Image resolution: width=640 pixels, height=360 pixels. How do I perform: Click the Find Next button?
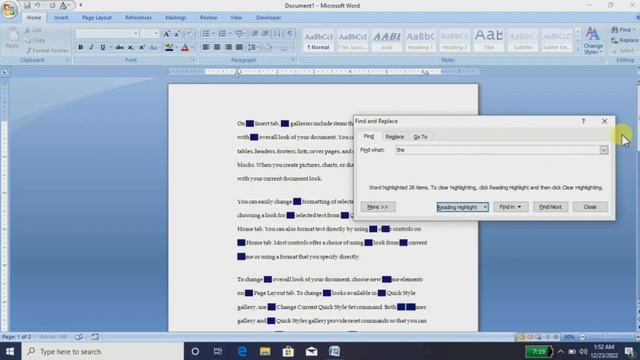550,207
